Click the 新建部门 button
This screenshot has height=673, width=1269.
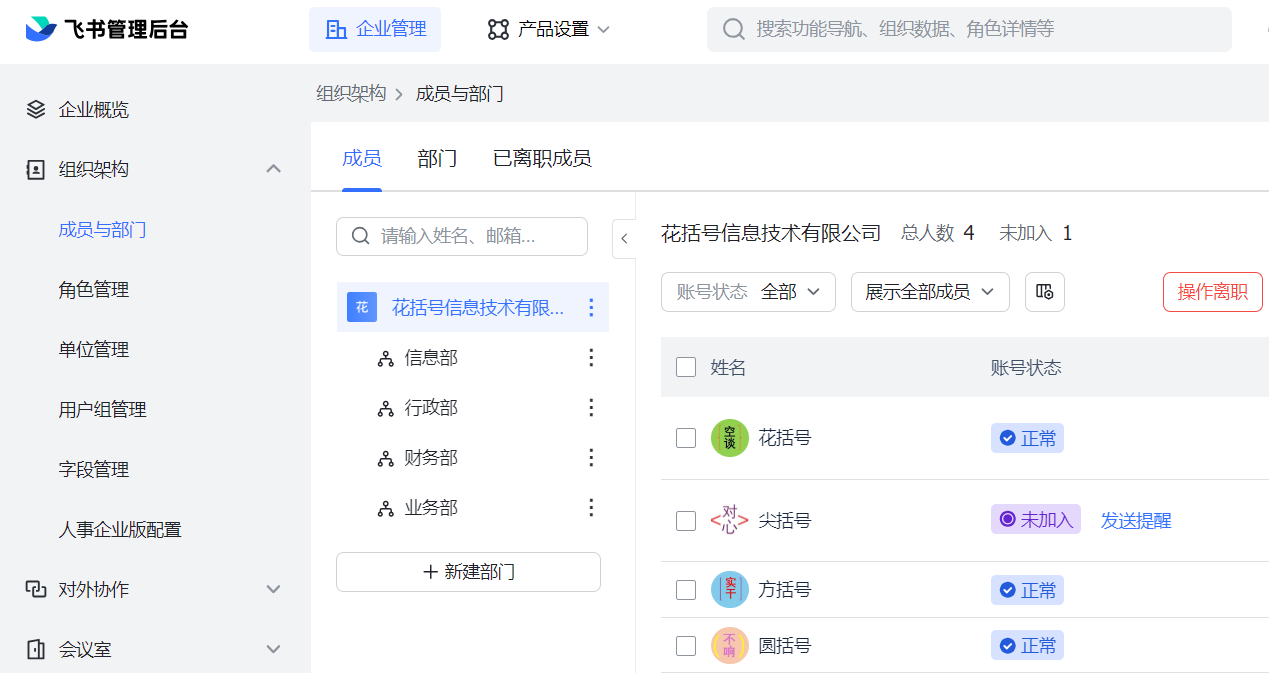468,572
